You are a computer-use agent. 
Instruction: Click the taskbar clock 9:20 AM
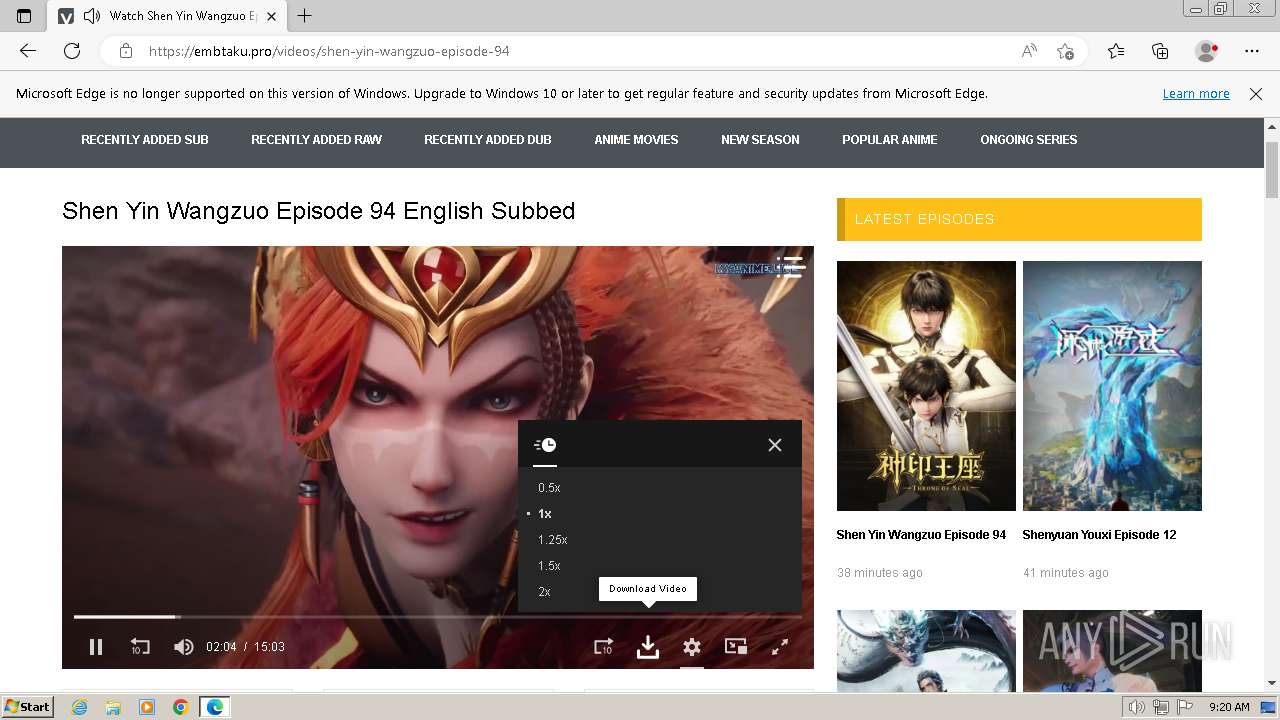click(1229, 707)
